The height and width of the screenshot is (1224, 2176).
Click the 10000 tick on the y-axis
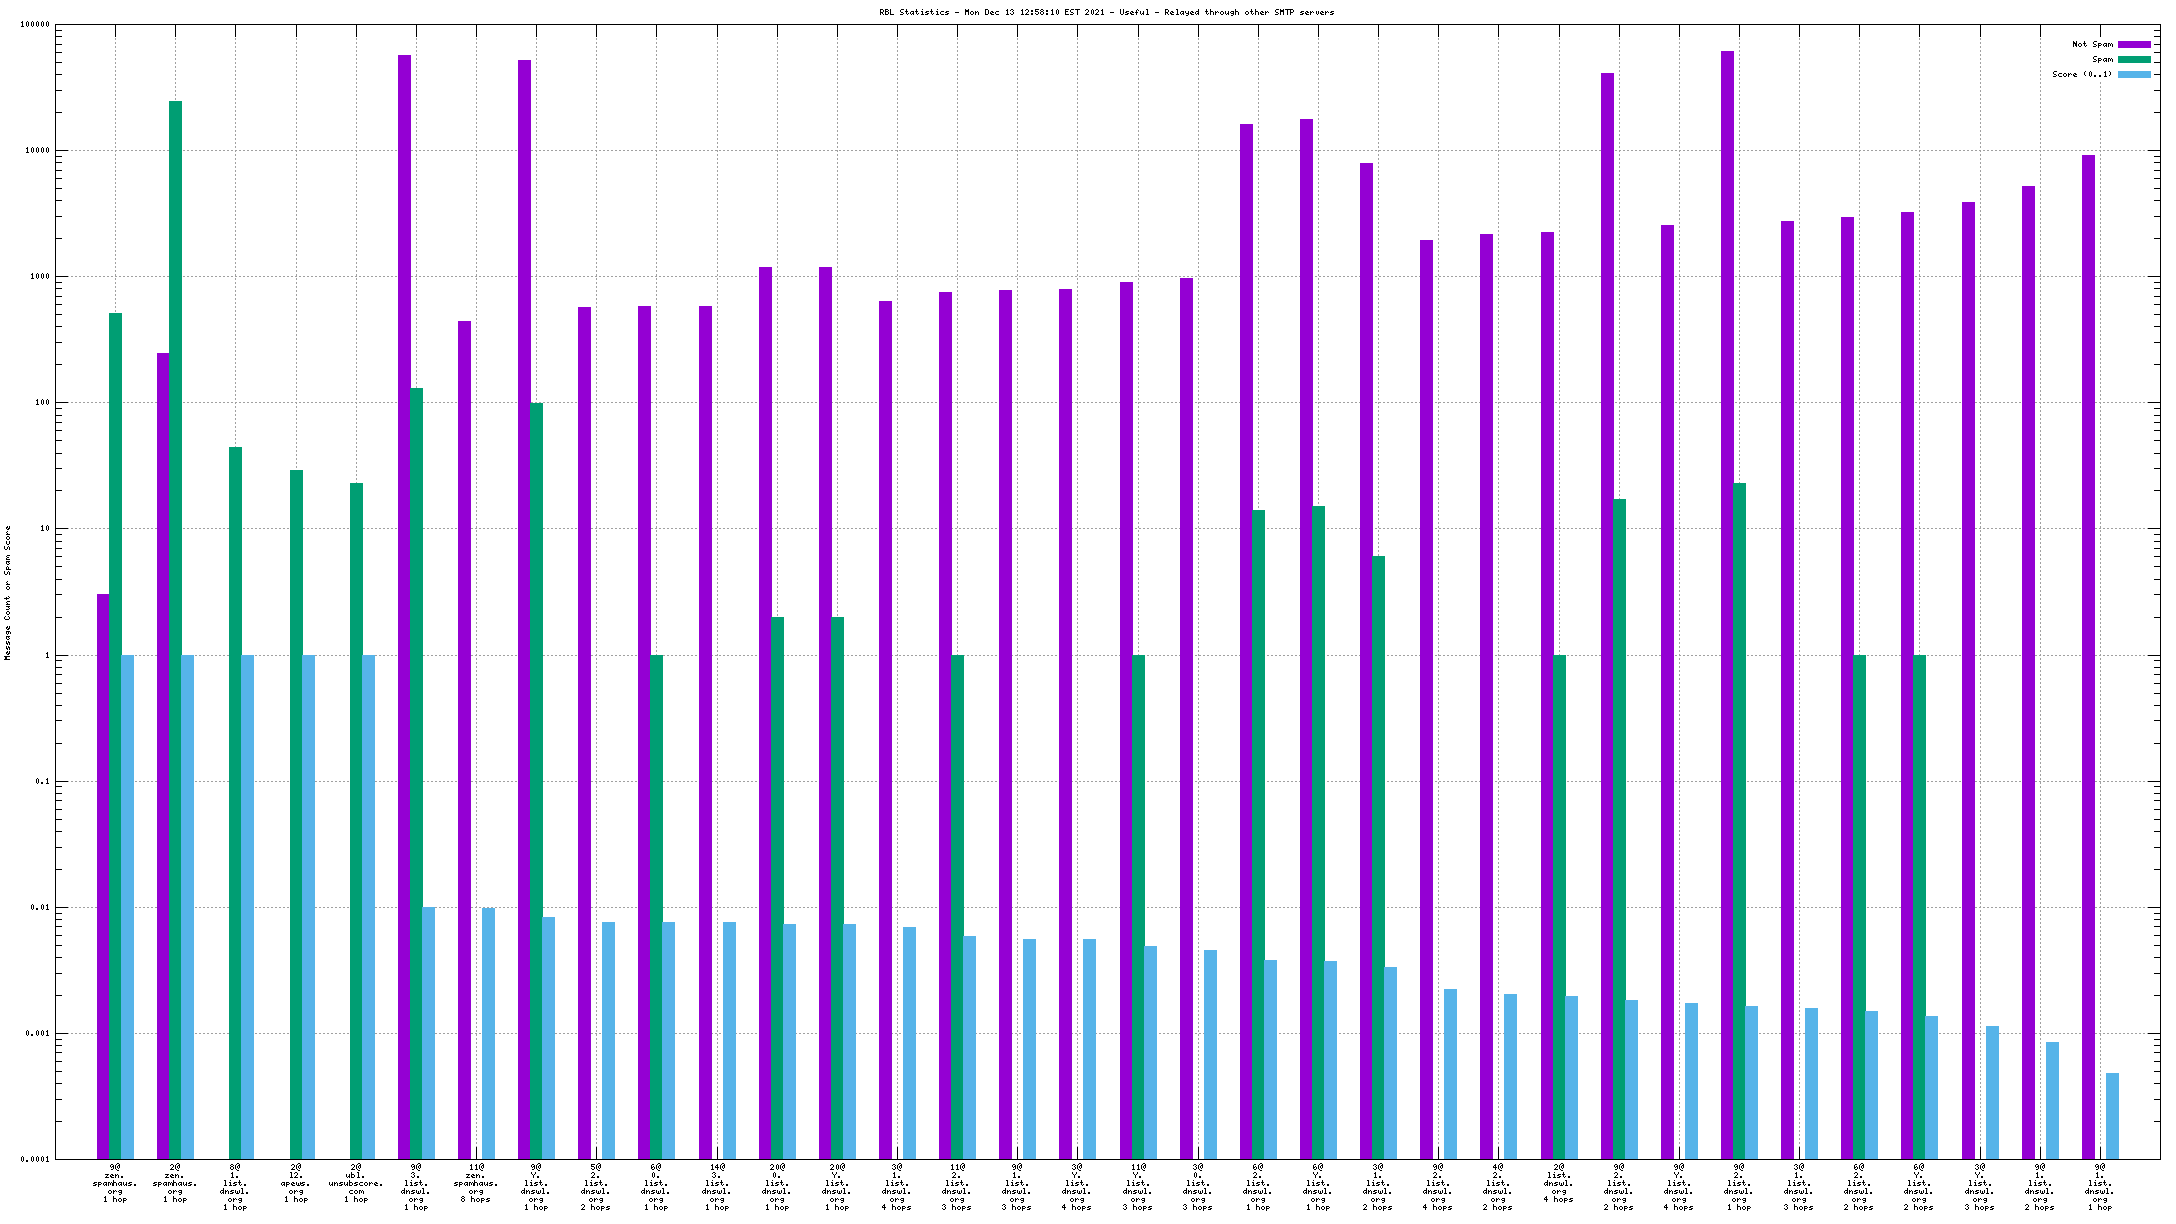click(38, 150)
